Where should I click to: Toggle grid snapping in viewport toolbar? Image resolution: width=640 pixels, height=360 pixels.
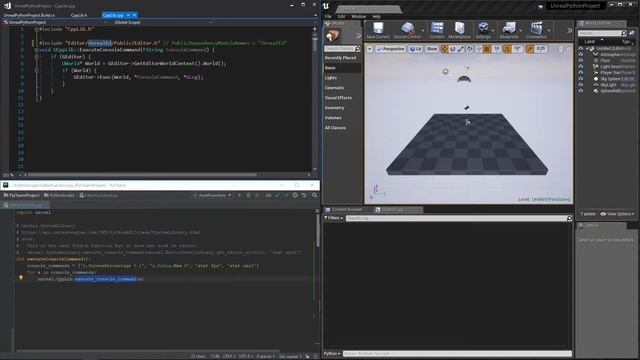(x=487, y=49)
